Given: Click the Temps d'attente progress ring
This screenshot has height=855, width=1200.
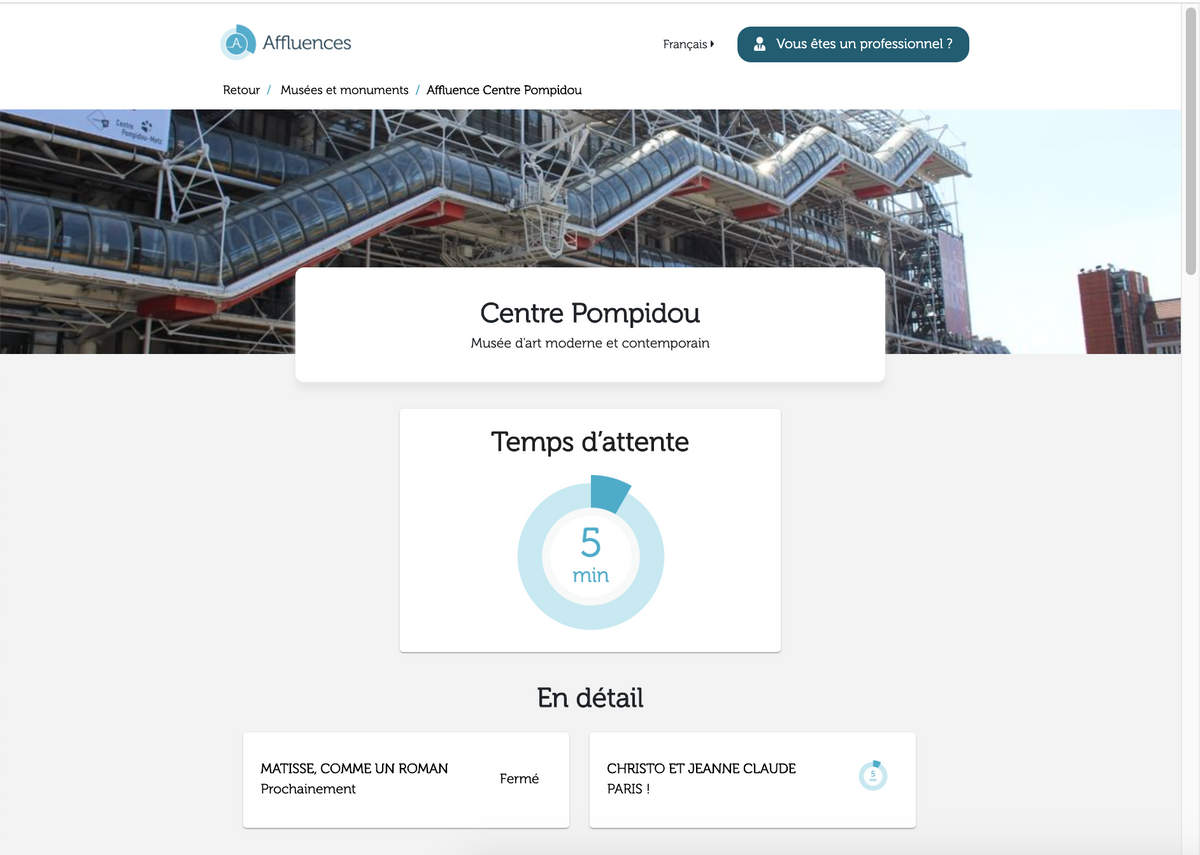Looking at the screenshot, I should [590, 490].
